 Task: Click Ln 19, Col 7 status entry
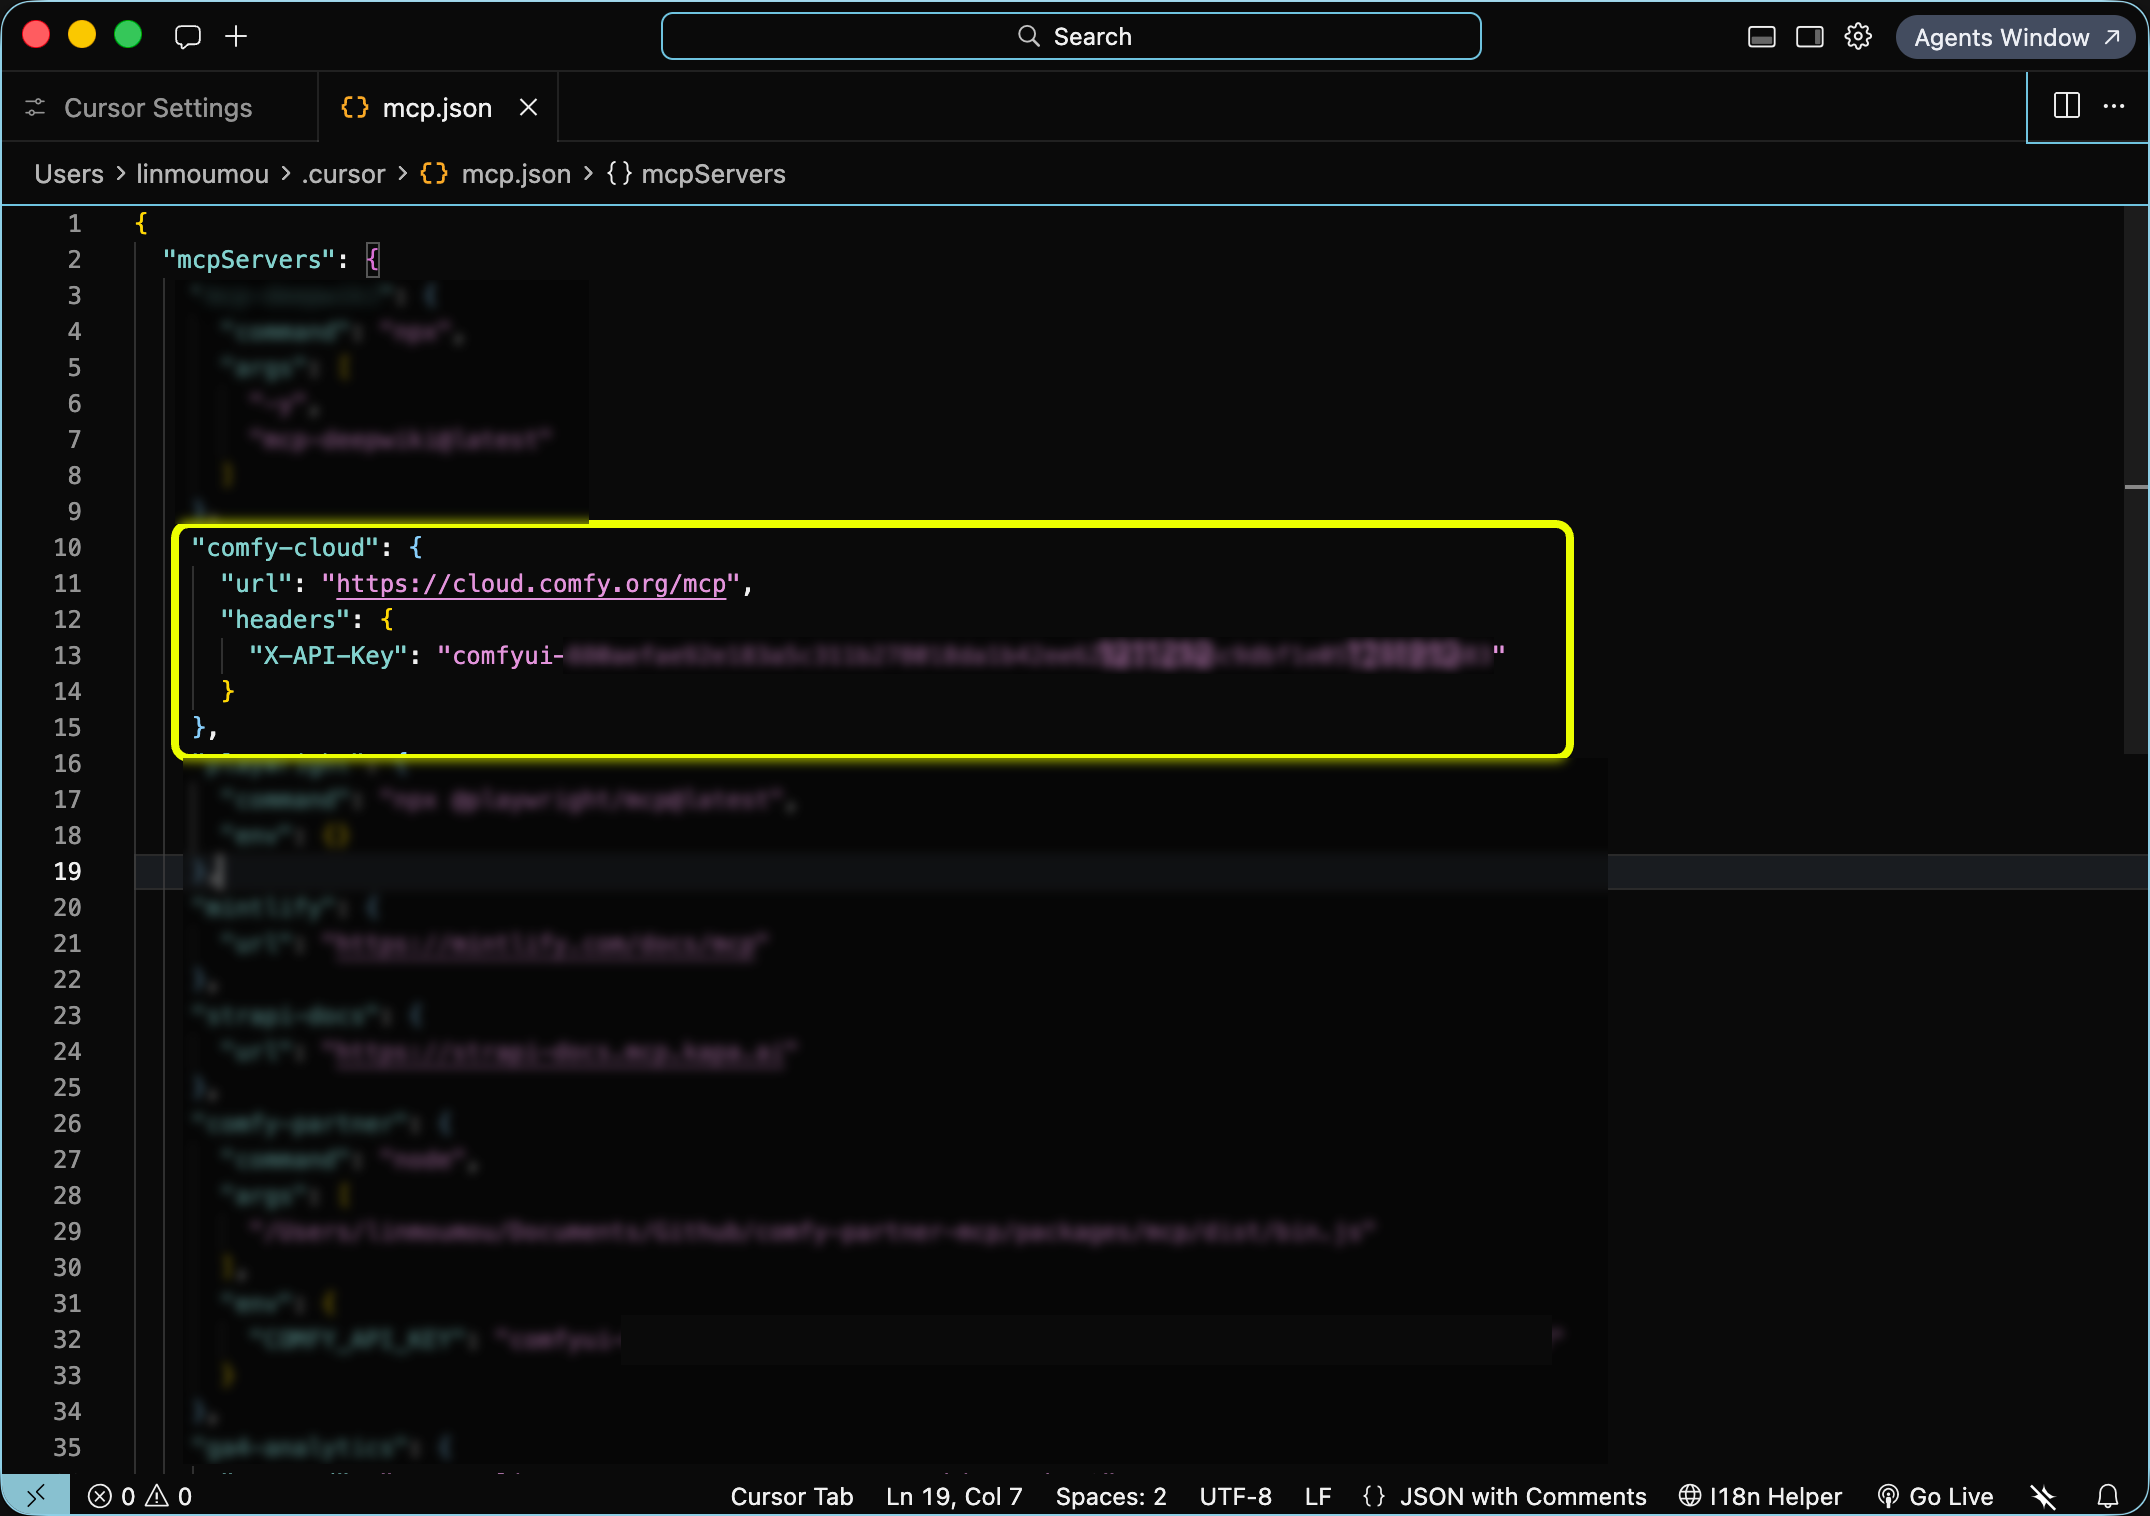pyautogui.click(x=954, y=1496)
